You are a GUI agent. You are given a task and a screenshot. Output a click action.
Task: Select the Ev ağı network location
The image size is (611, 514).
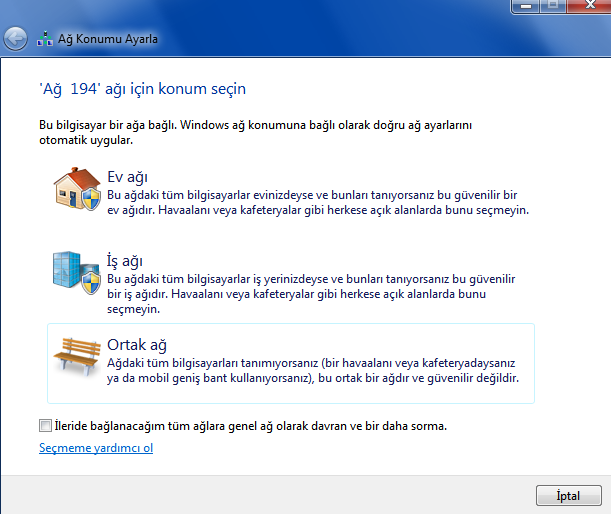291,193
